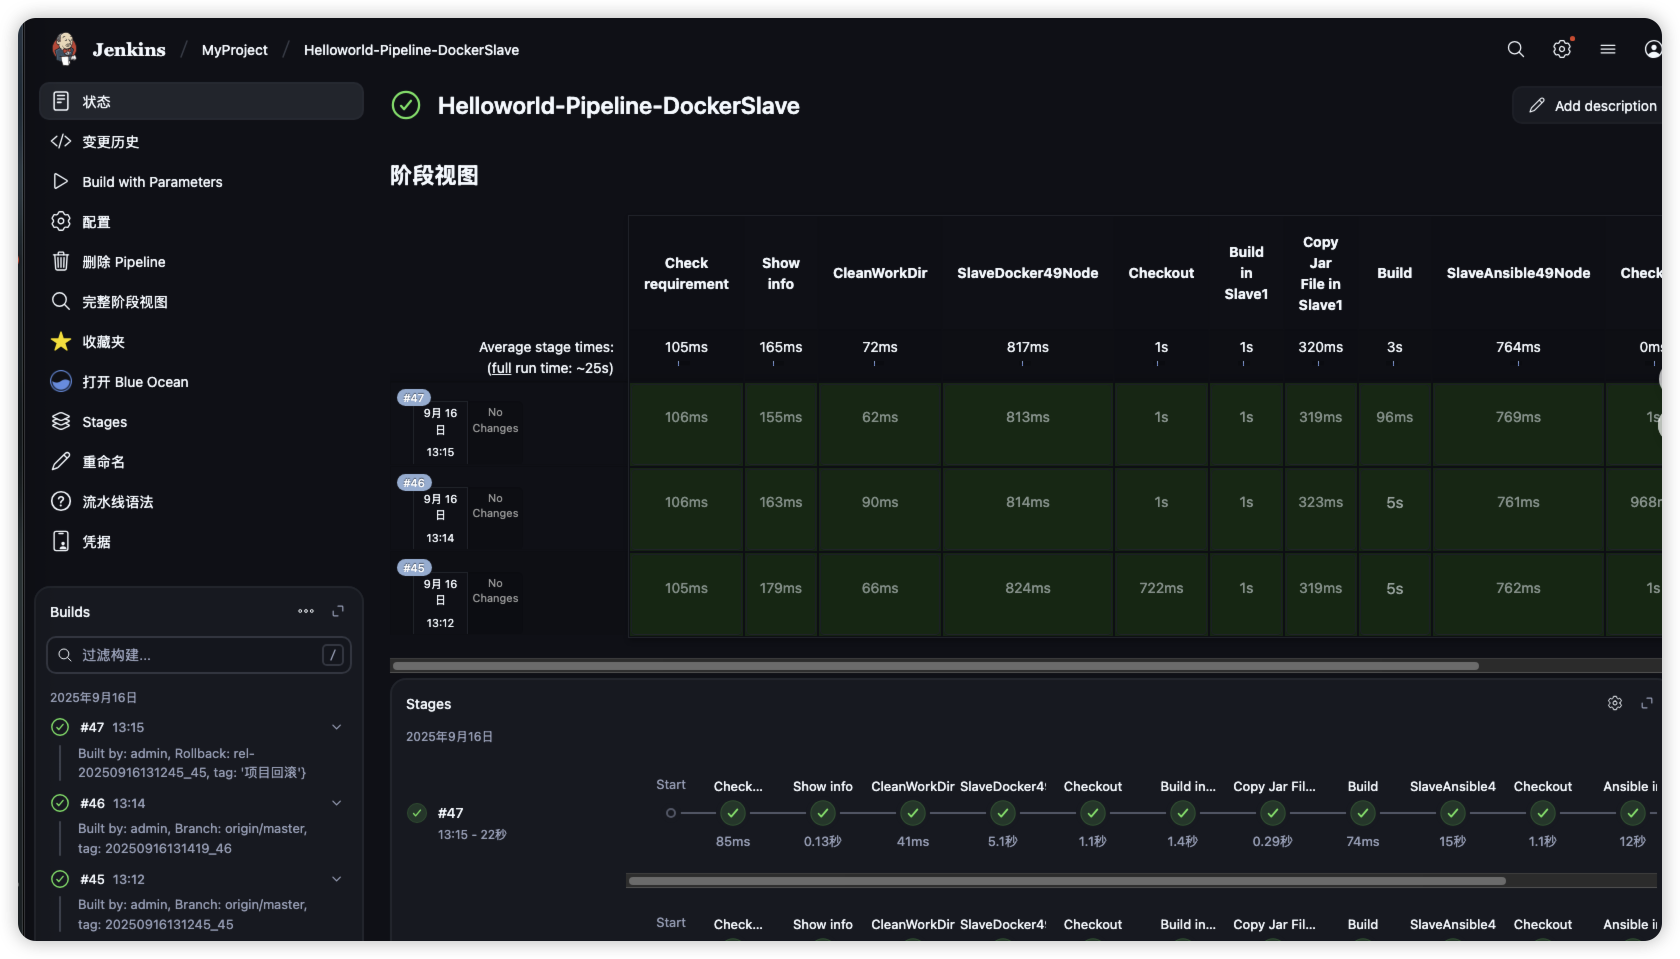Choose 删除 Pipeline in the sidebar
The height and width of the screenshot is (959, 1680).
coord(201,261)
